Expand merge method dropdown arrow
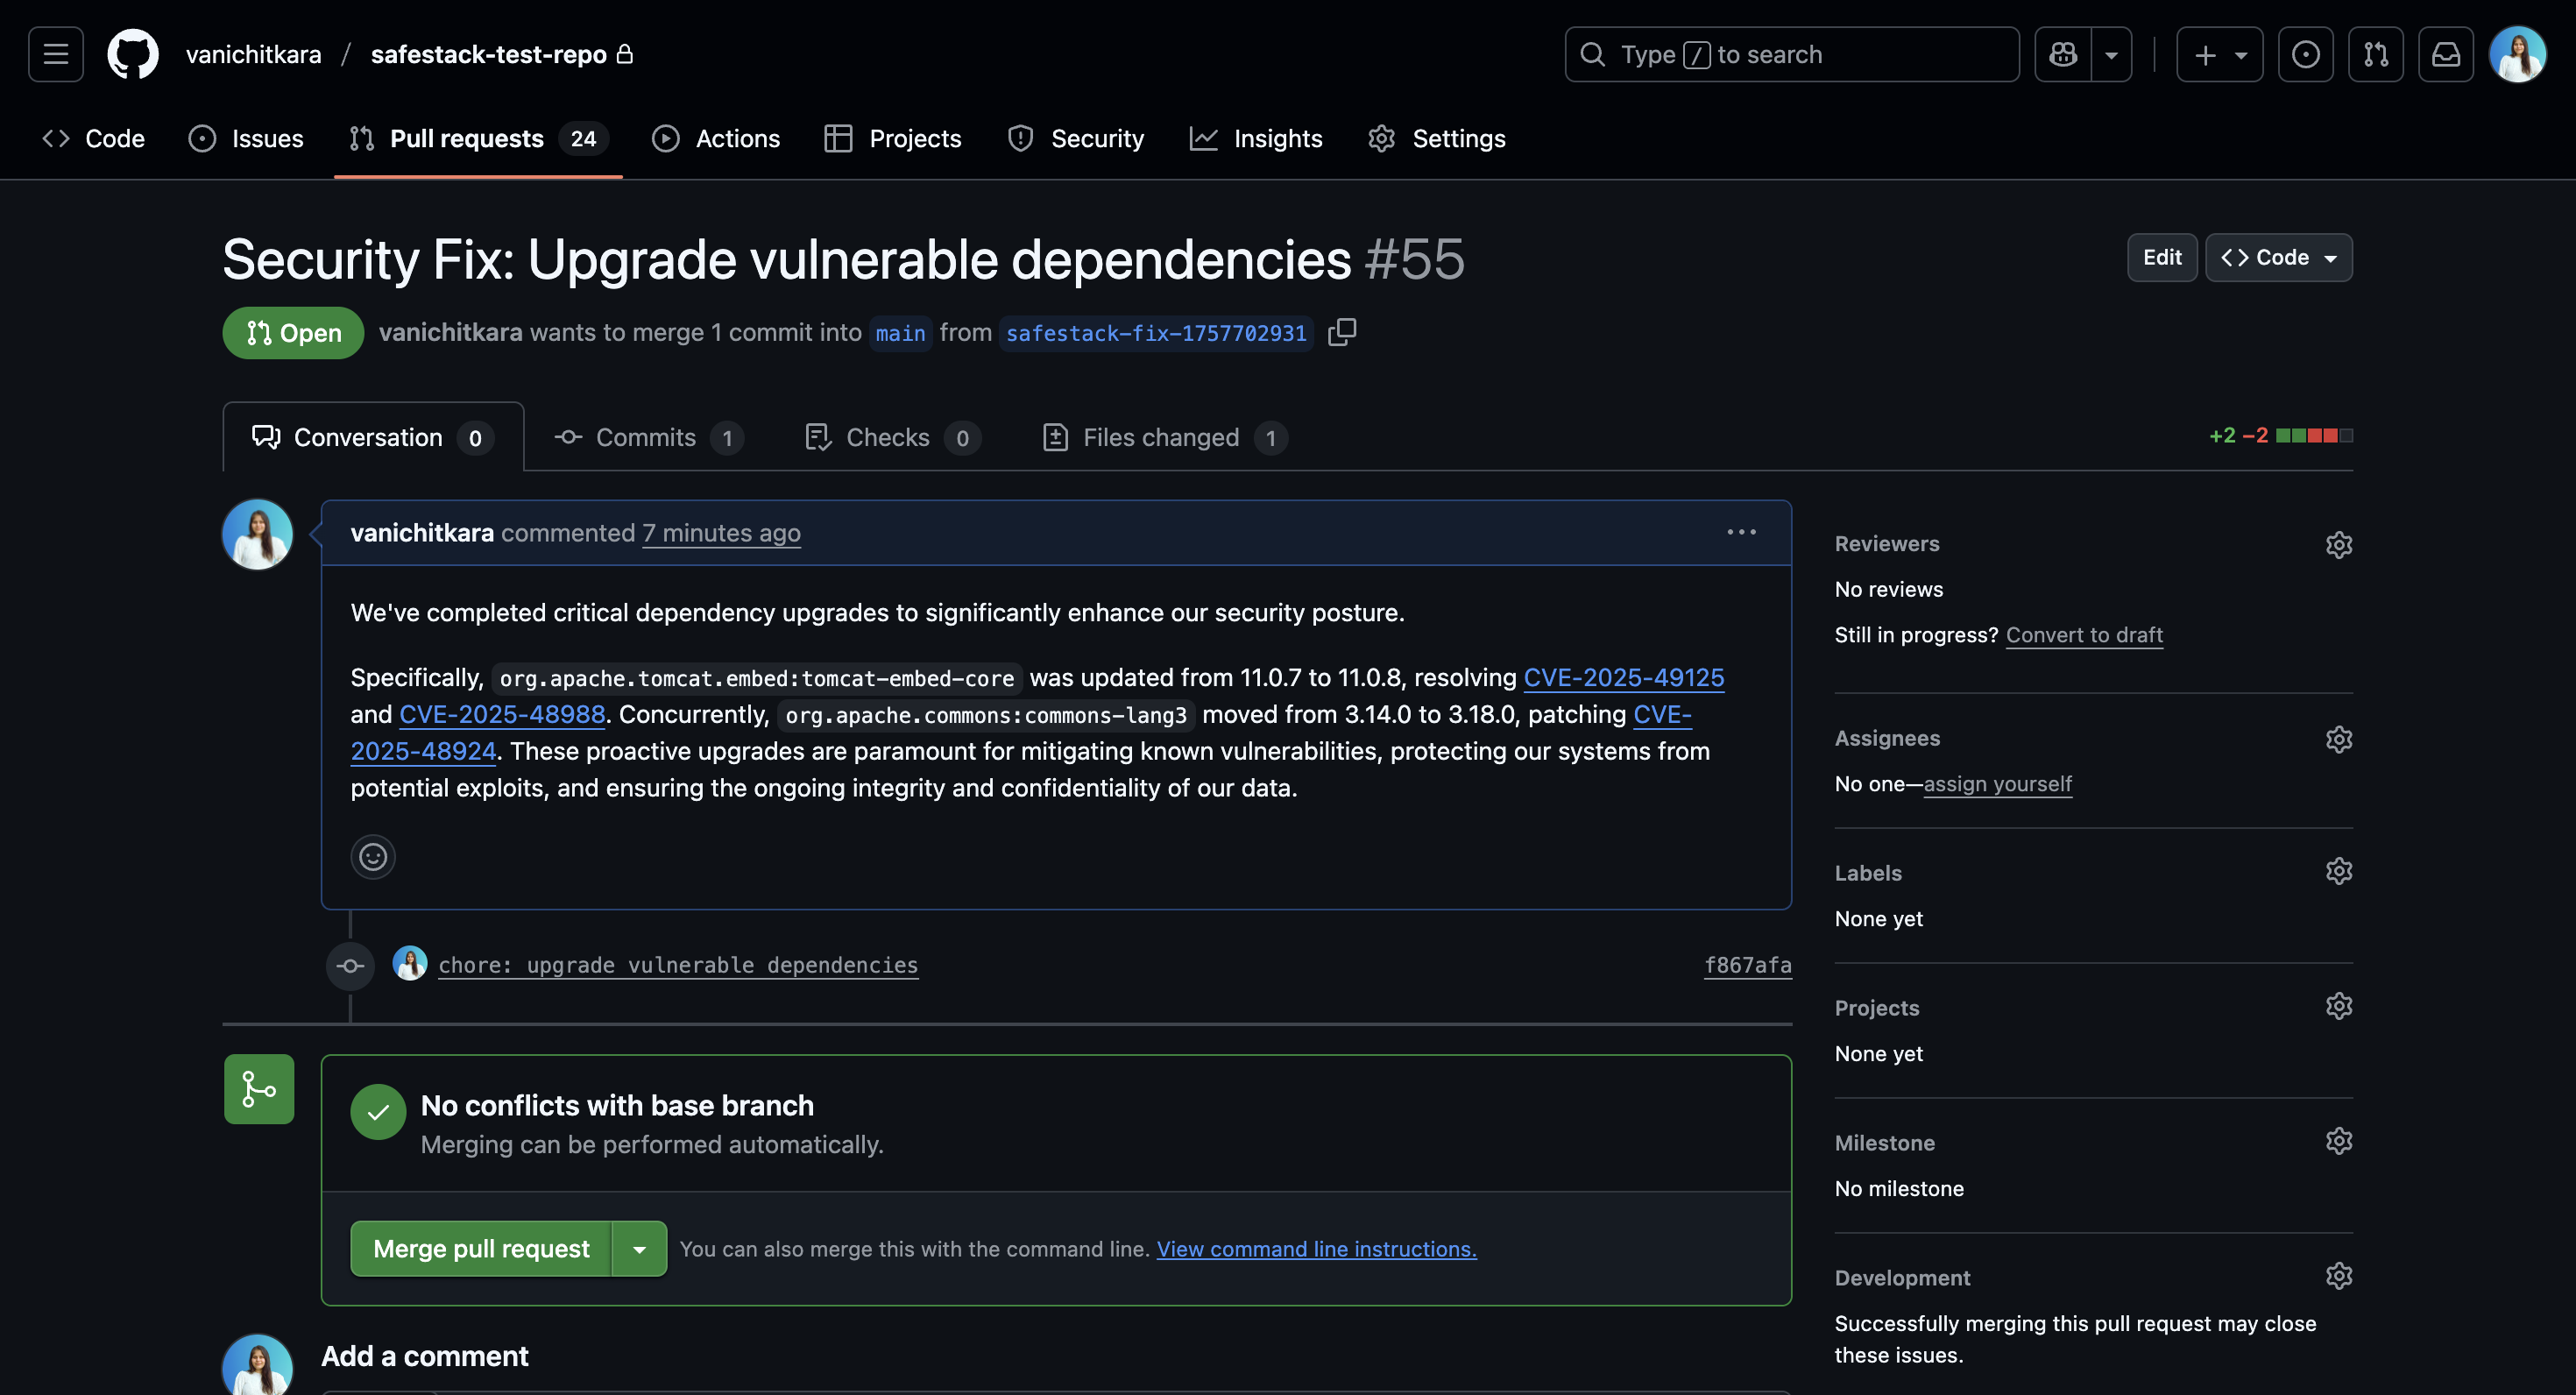Screen dimensions: 2576x1395 pyautogui.click(x=639, y=1249)
